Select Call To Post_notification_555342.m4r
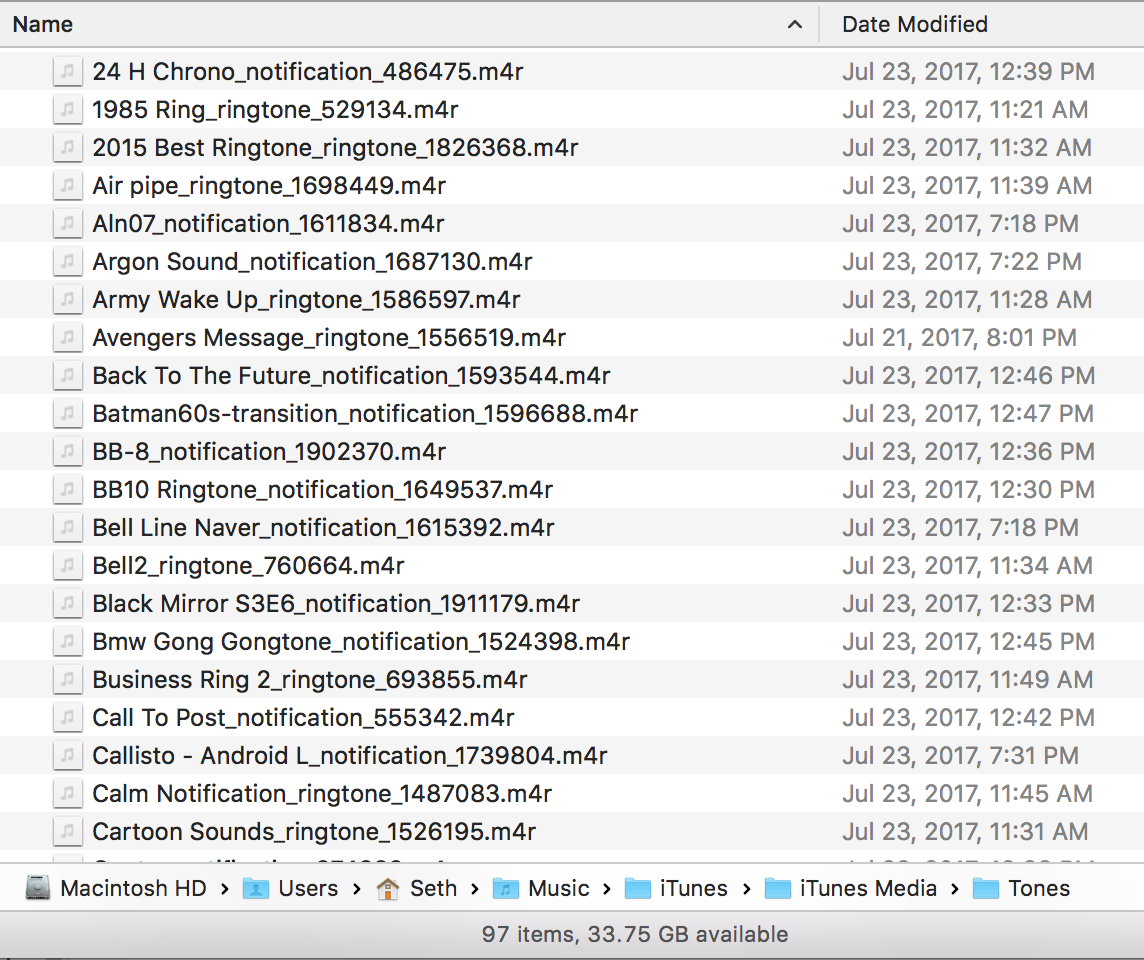This screenshot has height=960, width=1144. [303, 716]
